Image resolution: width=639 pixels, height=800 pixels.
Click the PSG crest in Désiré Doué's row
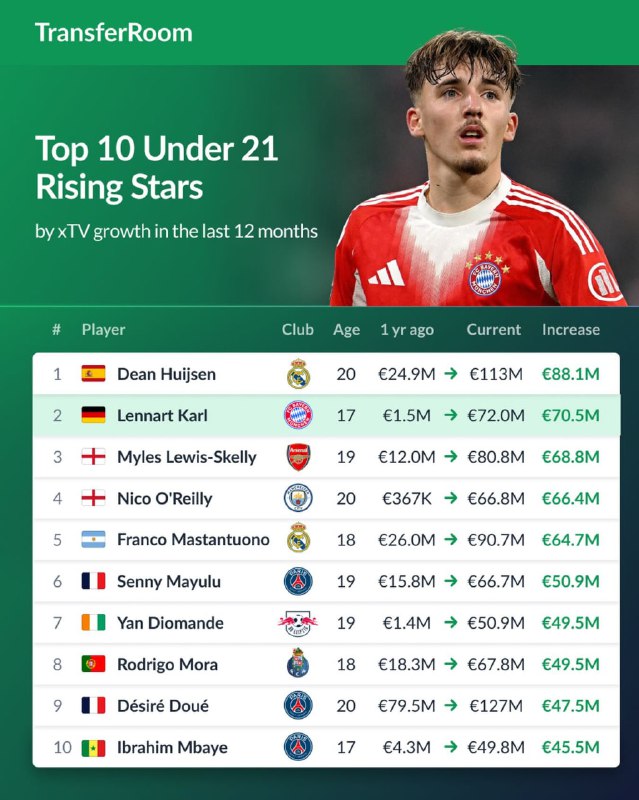pos(298,706)
